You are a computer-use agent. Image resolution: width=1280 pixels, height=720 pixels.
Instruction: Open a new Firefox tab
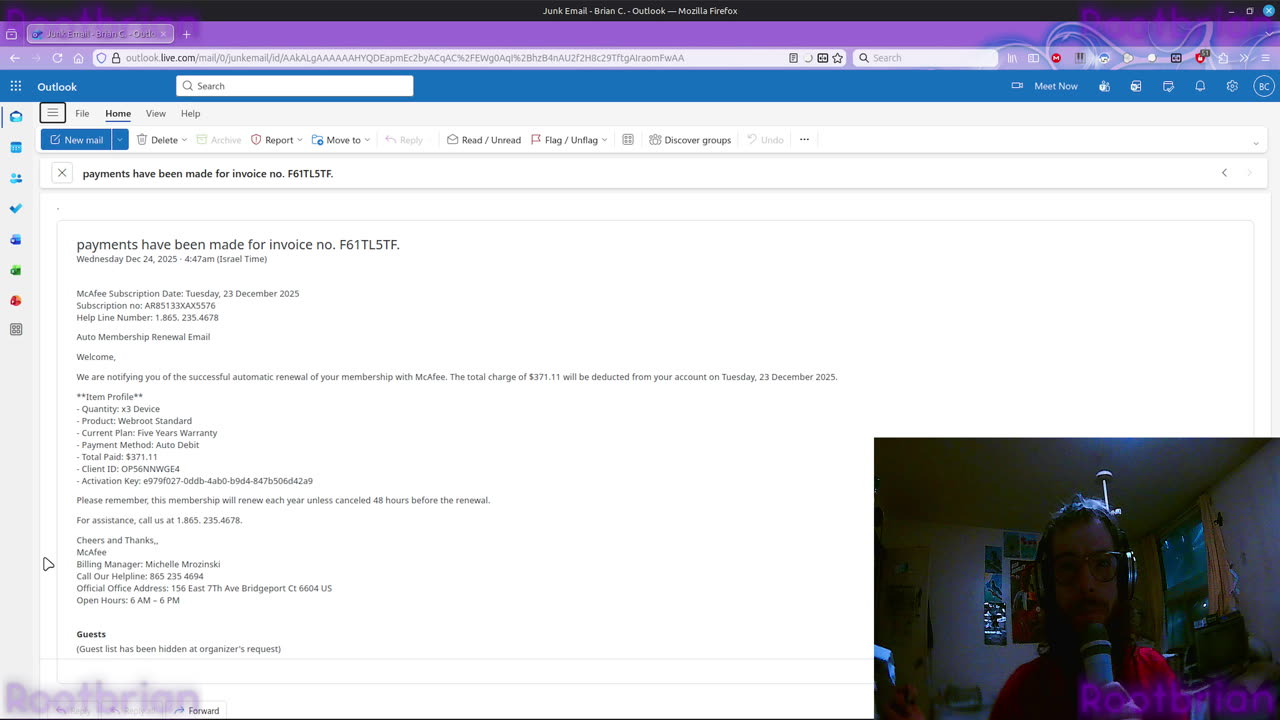click(186, 34)
